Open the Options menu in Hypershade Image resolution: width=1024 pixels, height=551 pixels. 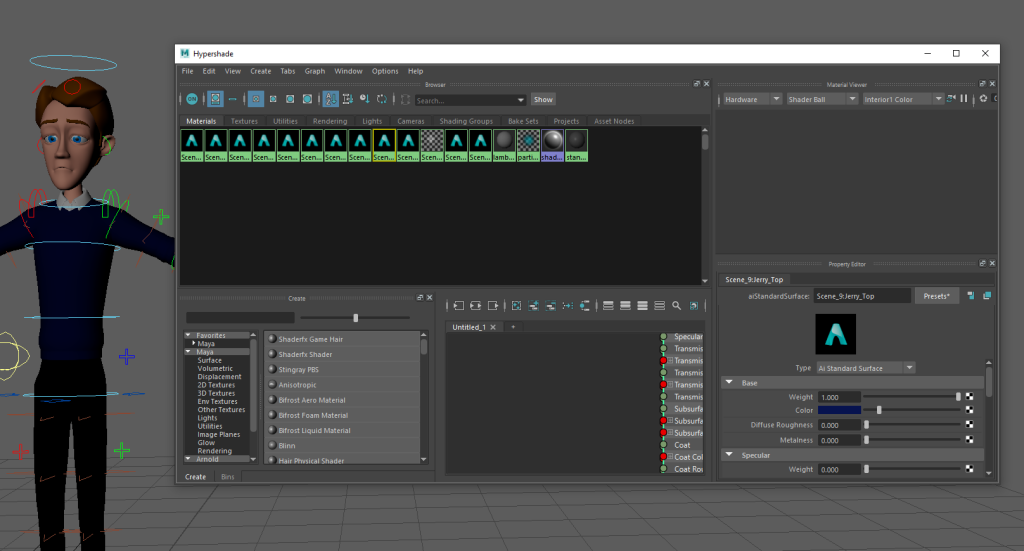coord(385,71)
